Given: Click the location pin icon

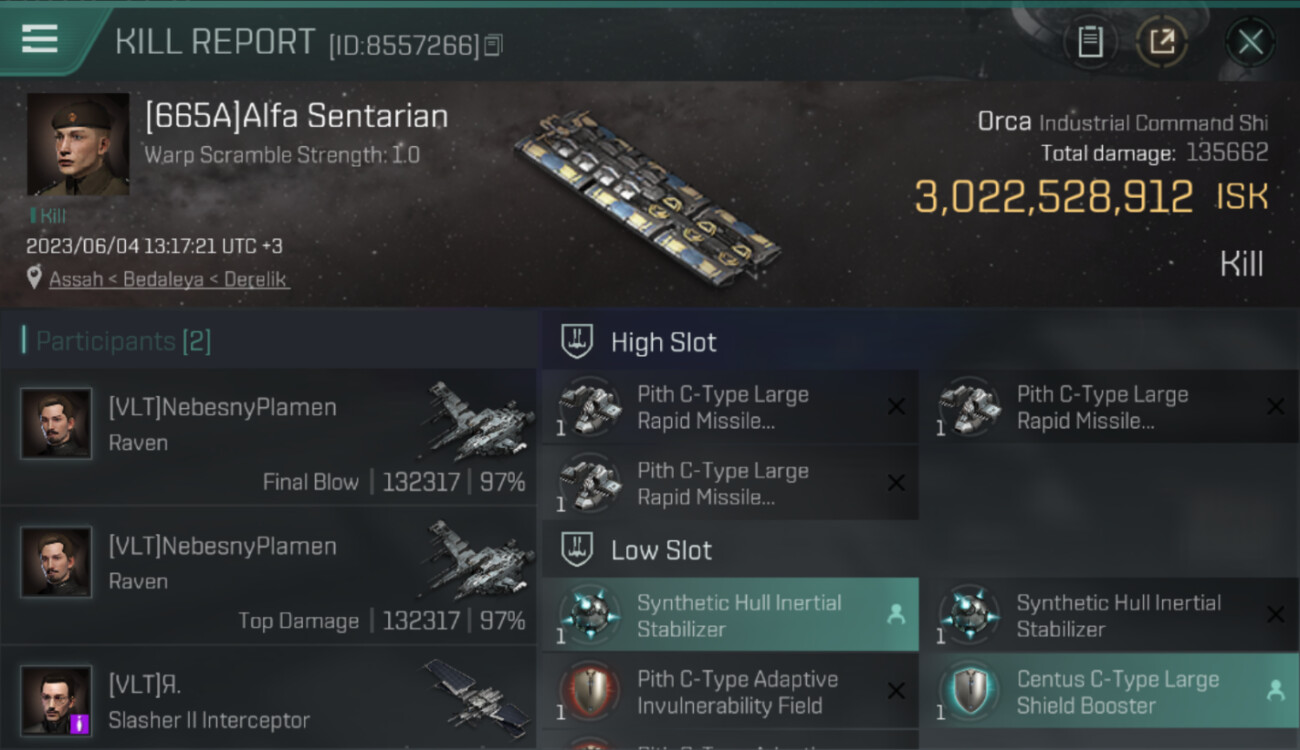Looking at the screenshot, I should click(x=36, y=279).
